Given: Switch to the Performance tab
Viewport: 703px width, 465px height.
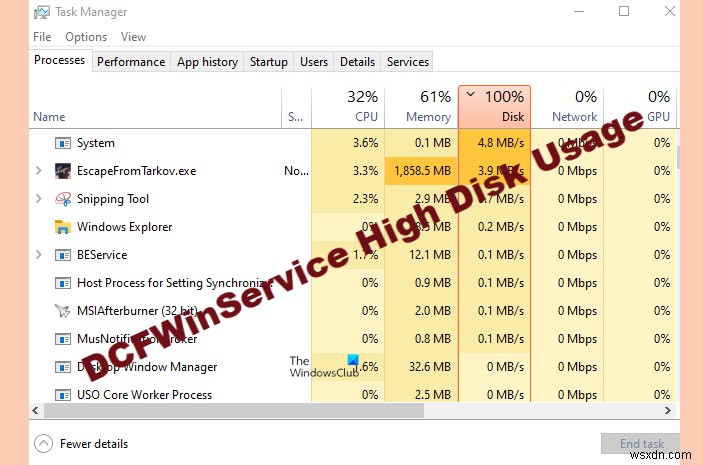Looking at the screenshot, I should (131, 62).
